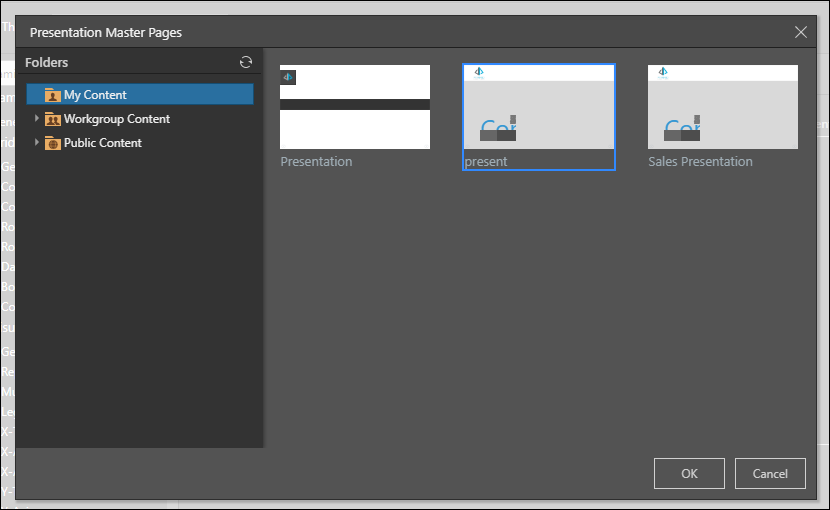The image size is (830, 510).
Task: Click the 'present' caption text
Action: pyautogui.click(x=486, y=161)
